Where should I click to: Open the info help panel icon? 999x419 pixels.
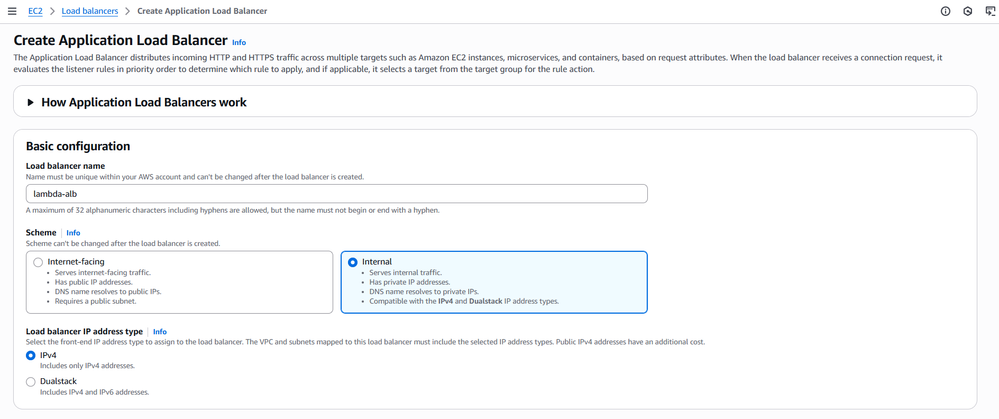tap(945, 11)
